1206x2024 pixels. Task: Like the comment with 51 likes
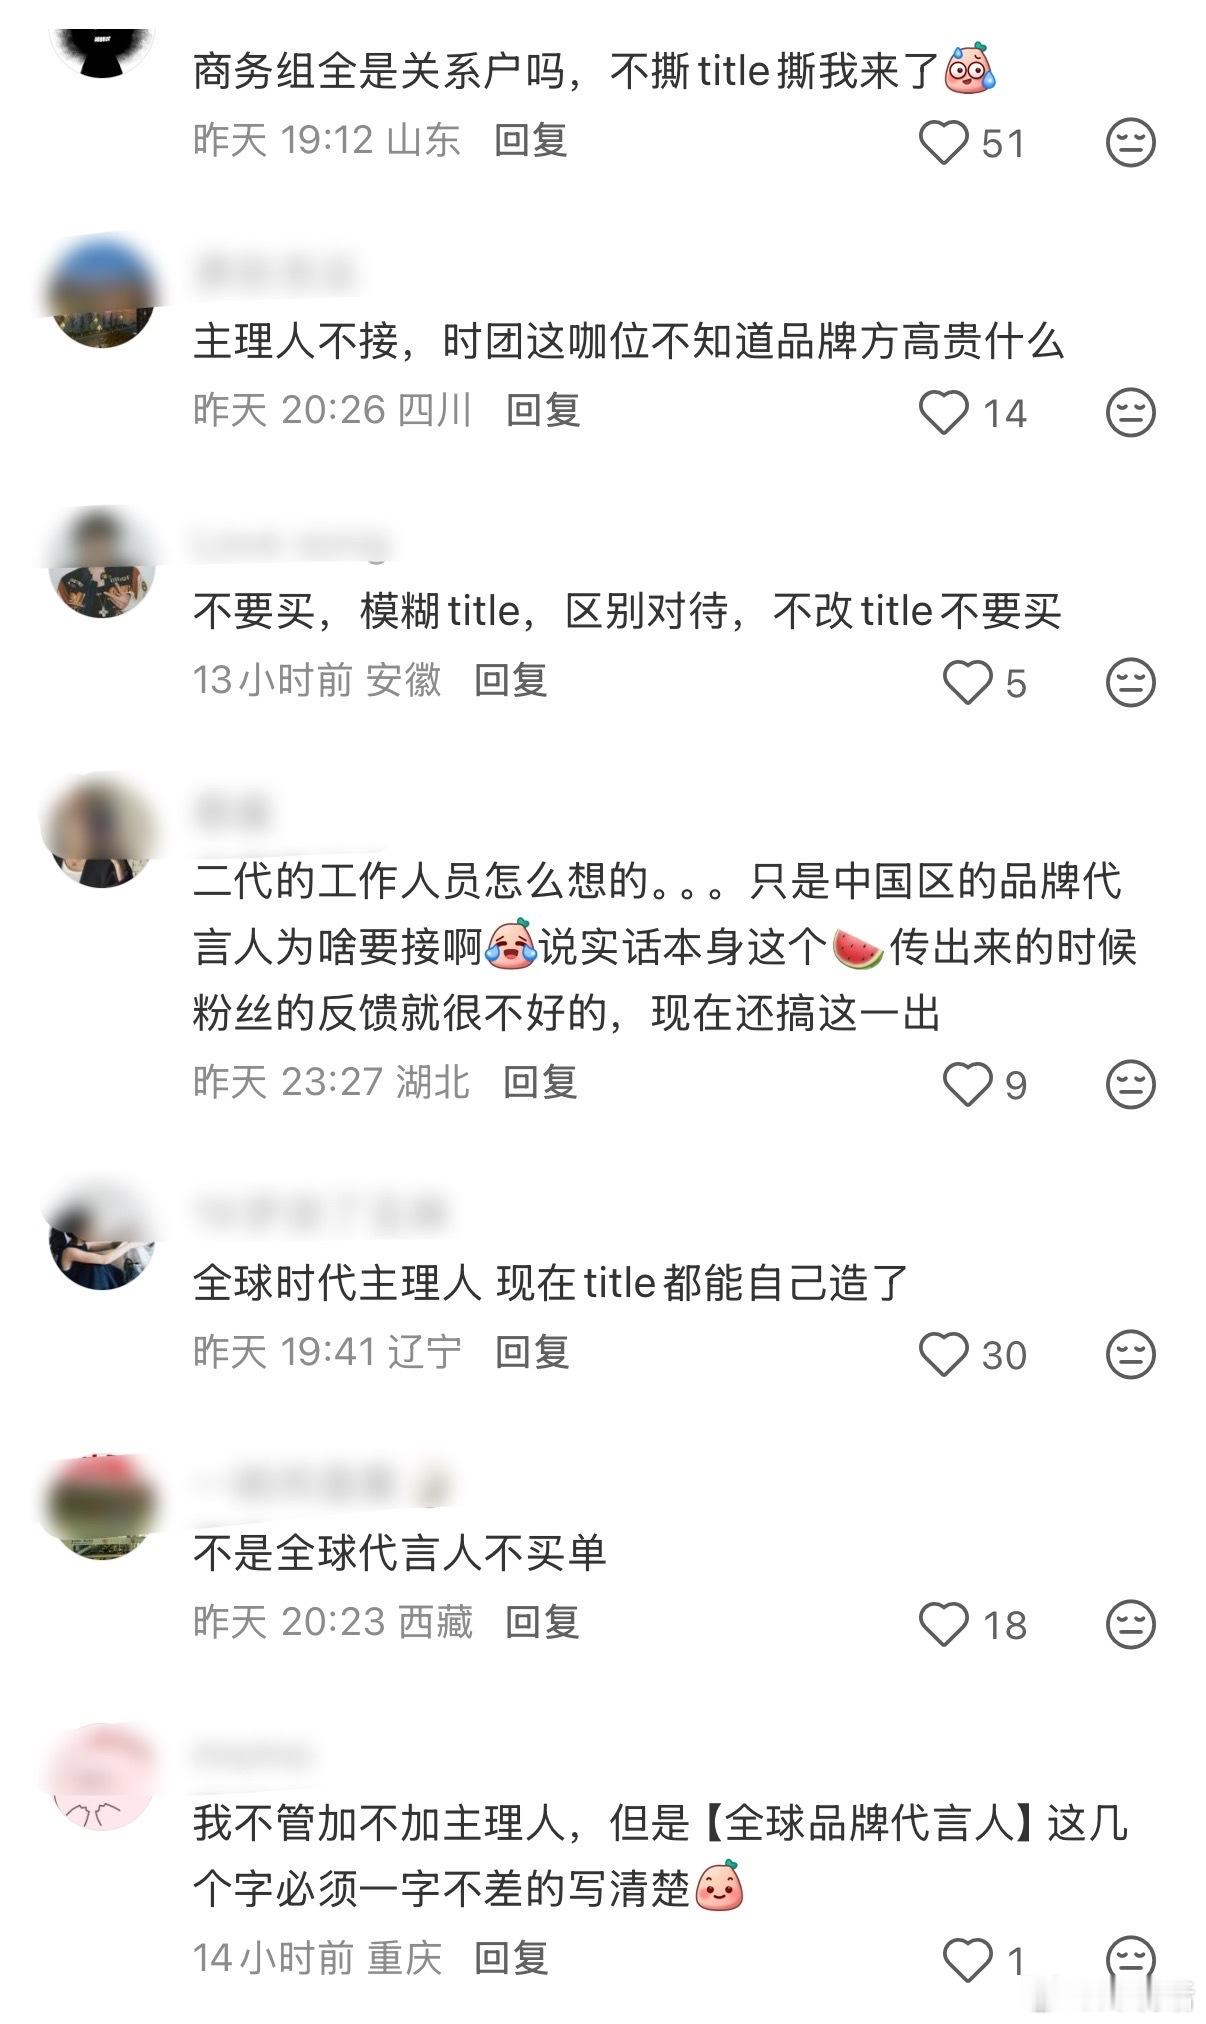point(944,143)
